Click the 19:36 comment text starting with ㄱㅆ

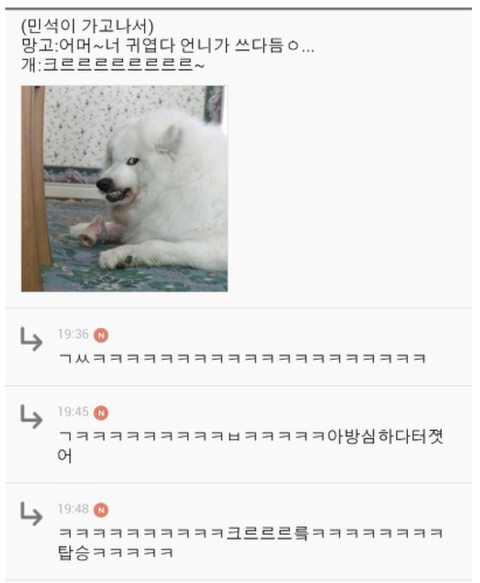(x=242, y=358)
